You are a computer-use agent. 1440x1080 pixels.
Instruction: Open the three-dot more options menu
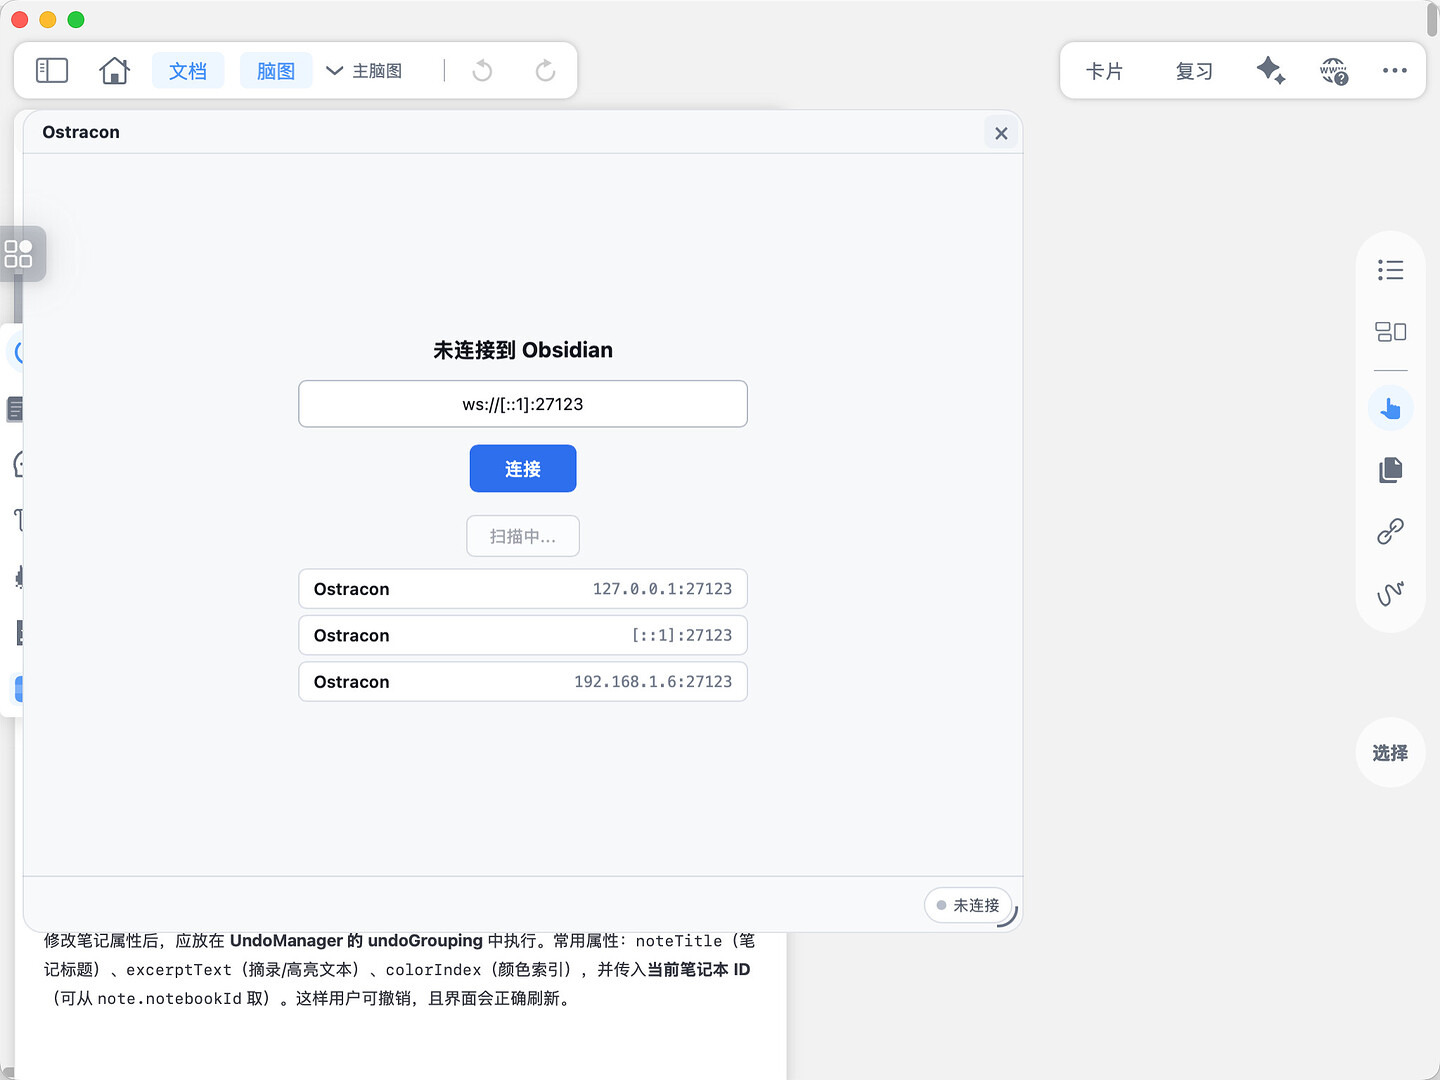point(1395,70)
